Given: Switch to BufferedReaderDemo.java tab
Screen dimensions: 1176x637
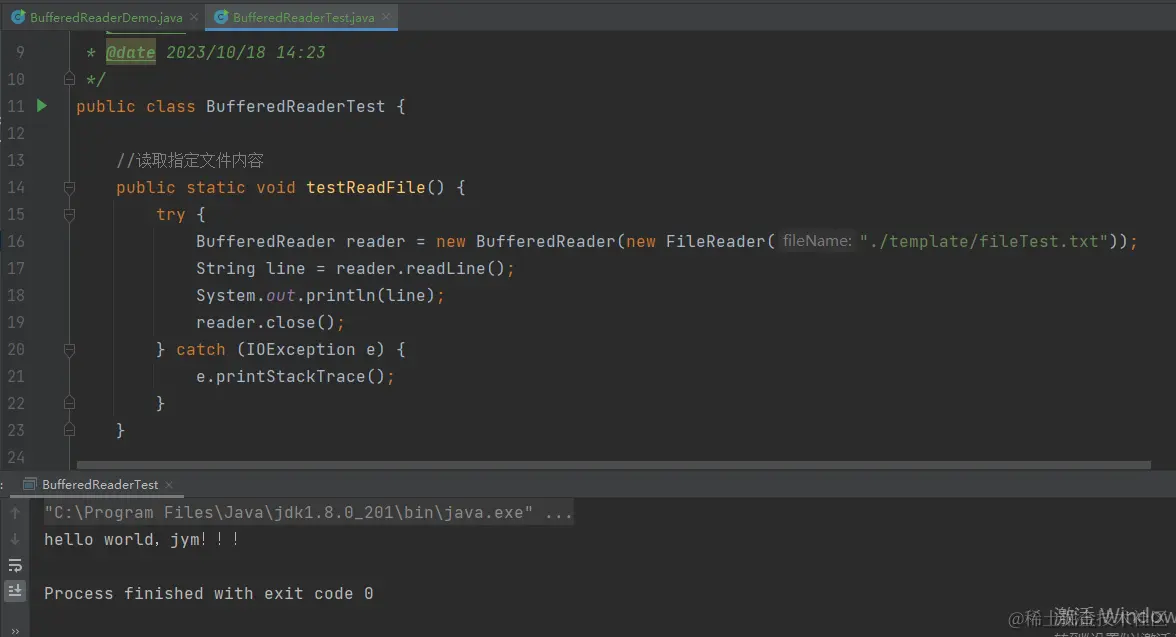Looking at the screenshot, I should (x=106, y=17).
